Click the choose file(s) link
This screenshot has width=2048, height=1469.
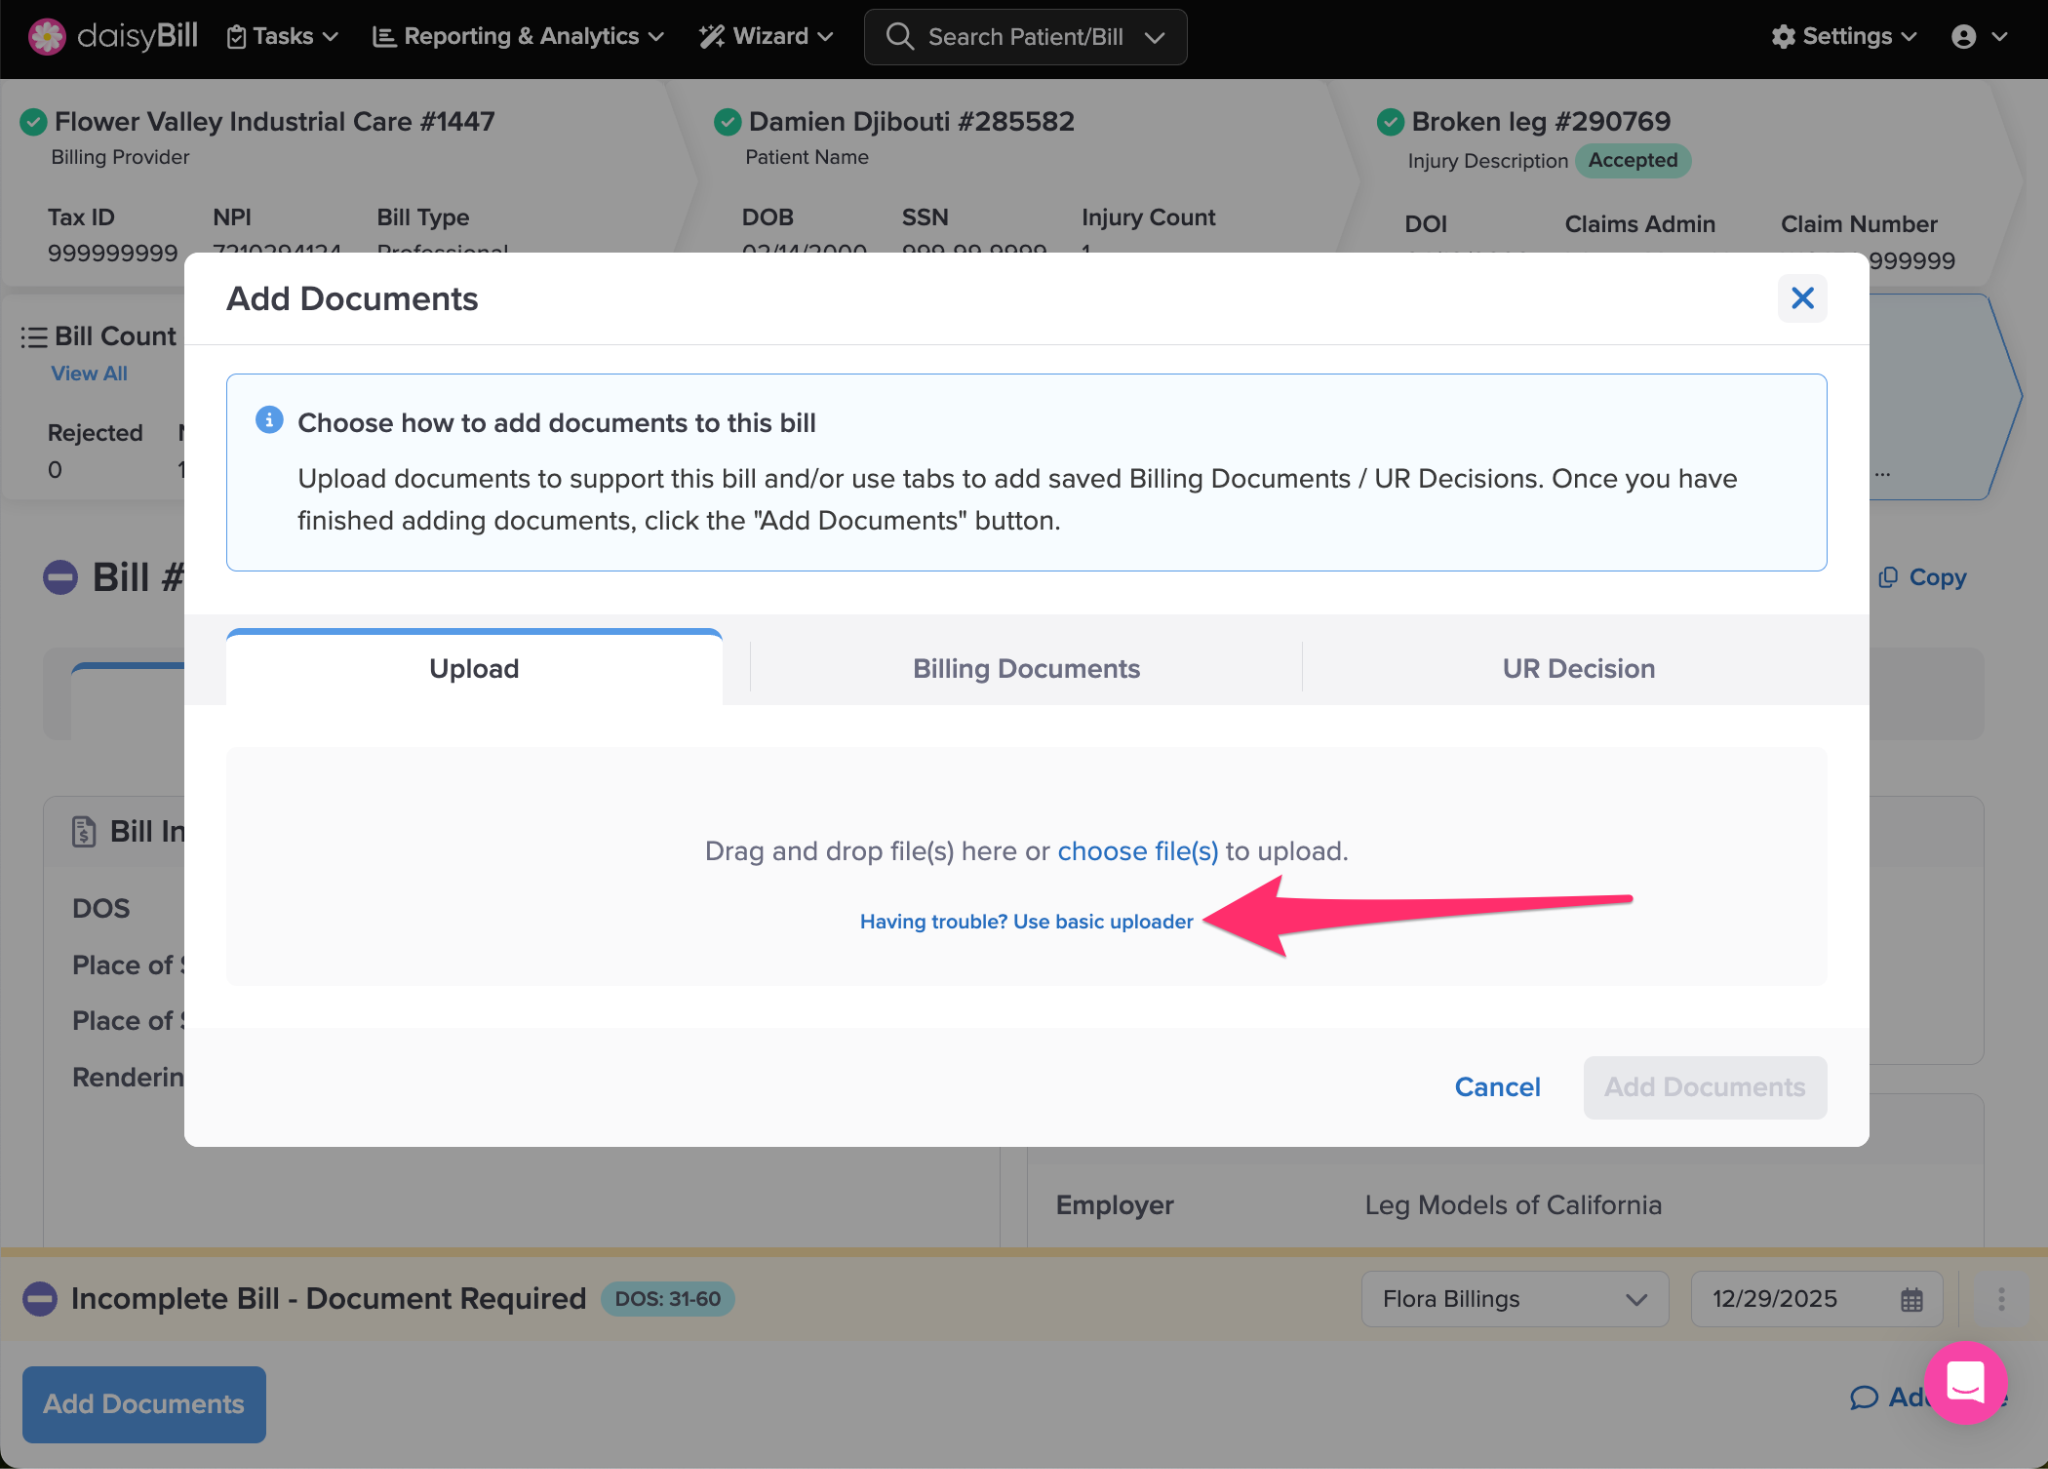pos(1137,851)
